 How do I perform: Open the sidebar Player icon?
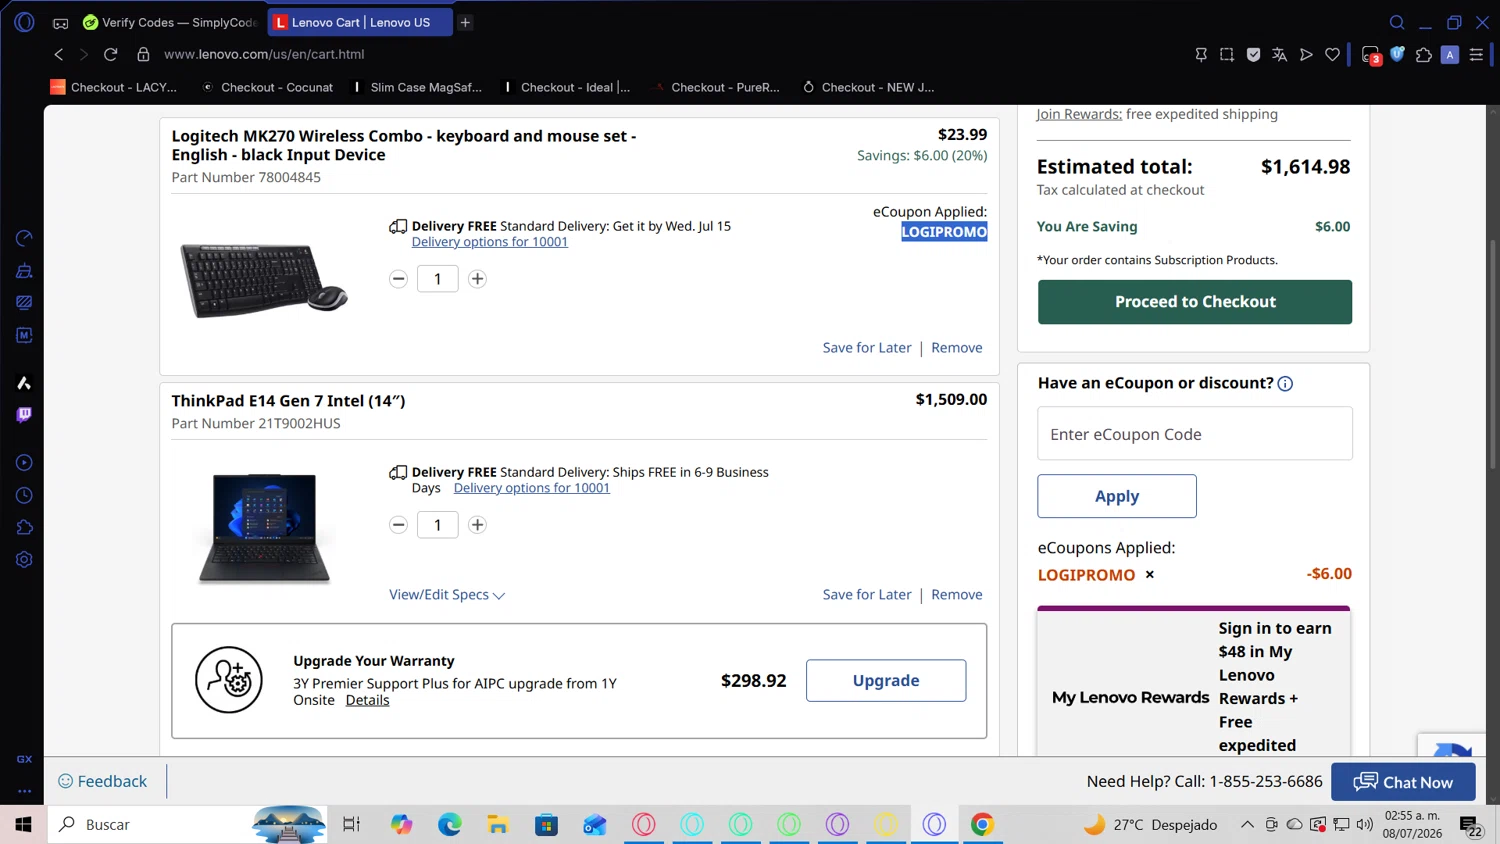point(24,463)
